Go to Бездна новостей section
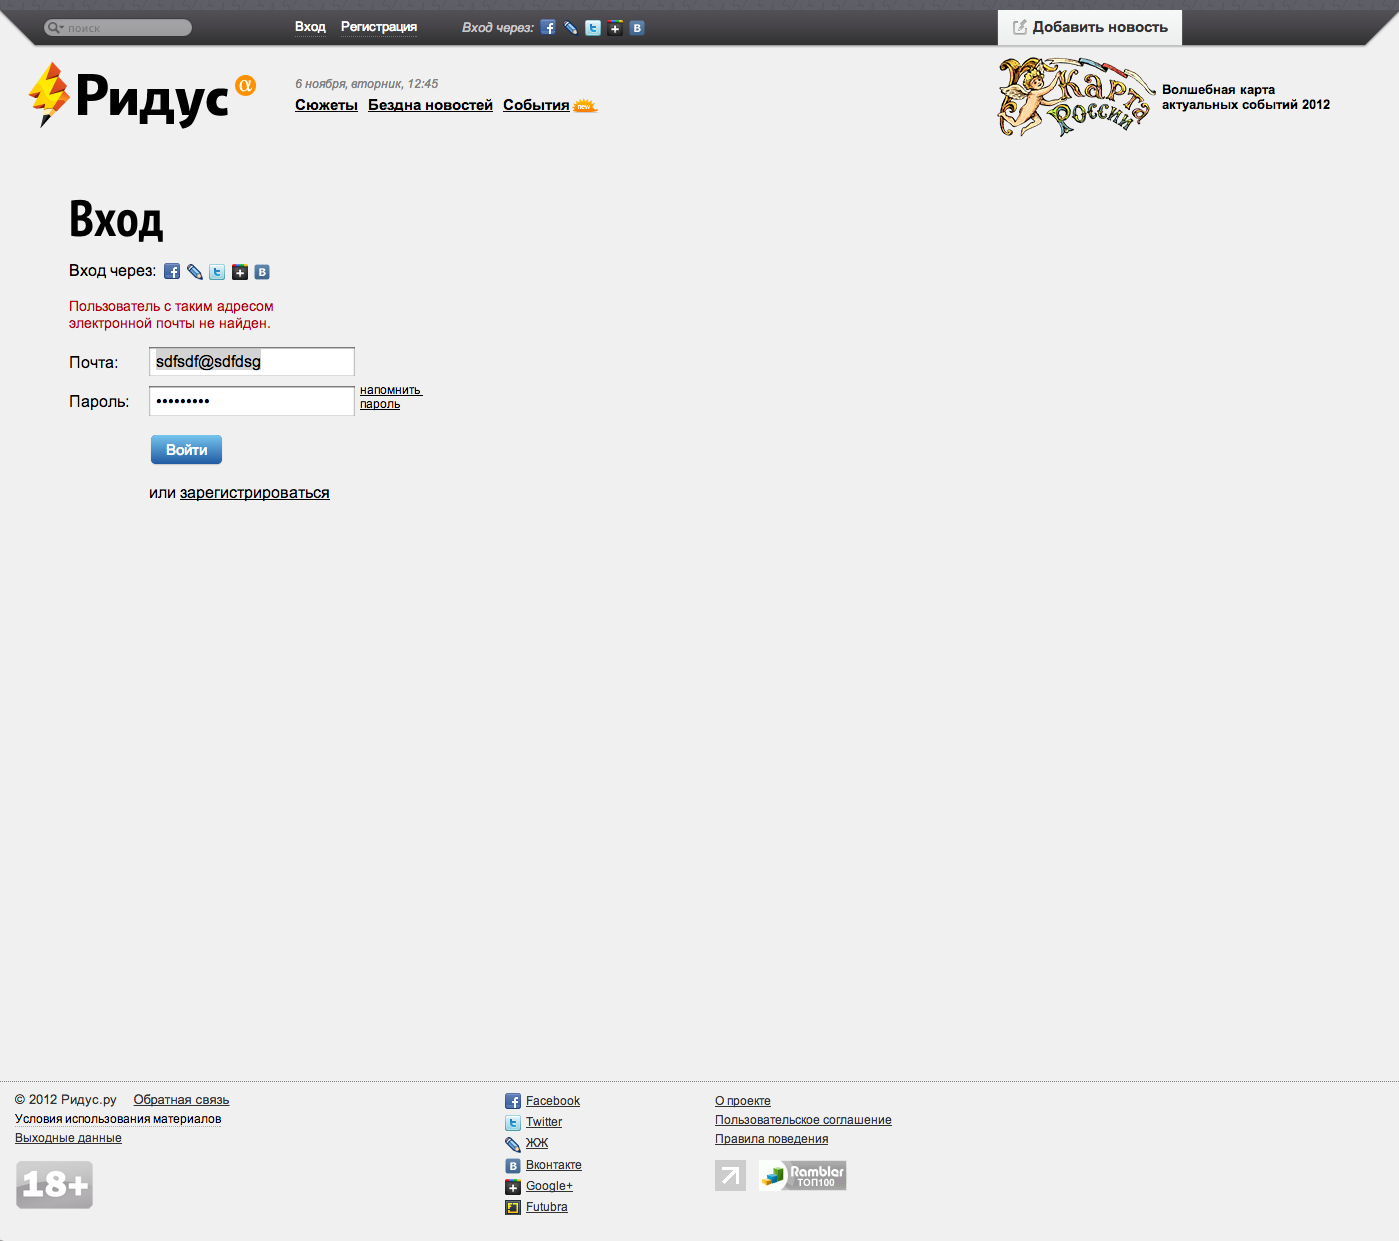Screen dimensions: 1399x1241 pyautogui.click(x=430, y=105)
